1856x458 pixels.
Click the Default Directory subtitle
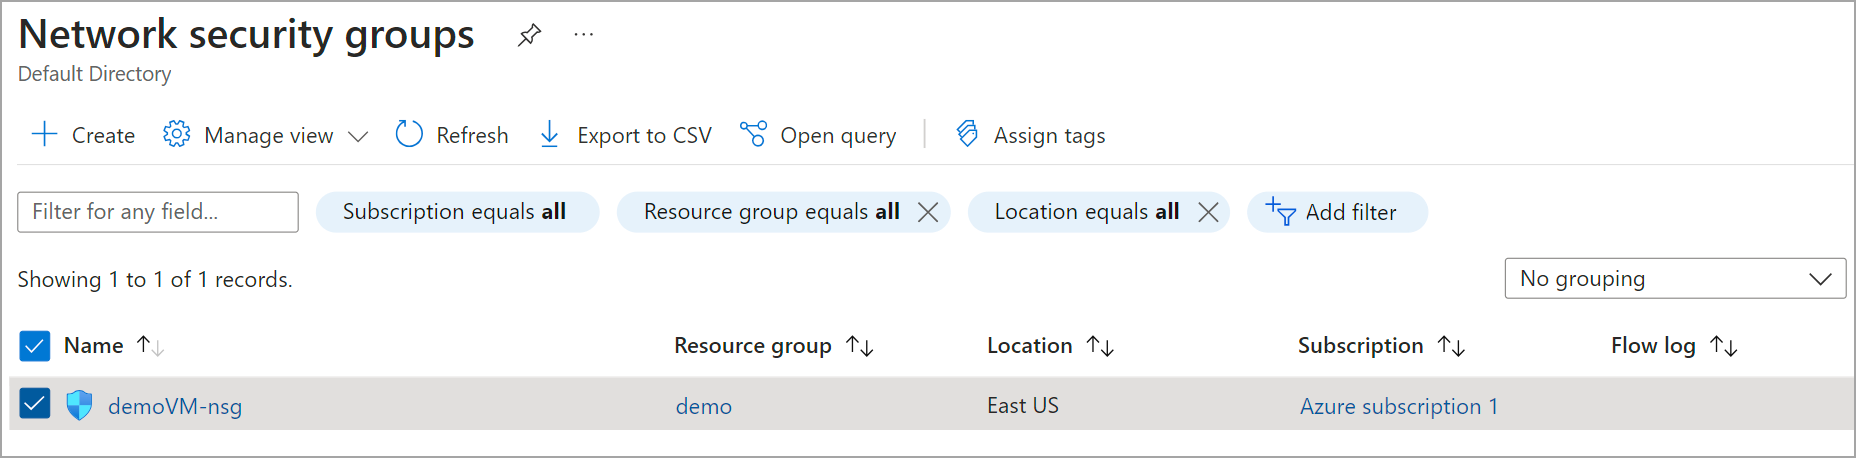(x=94, y=74)
